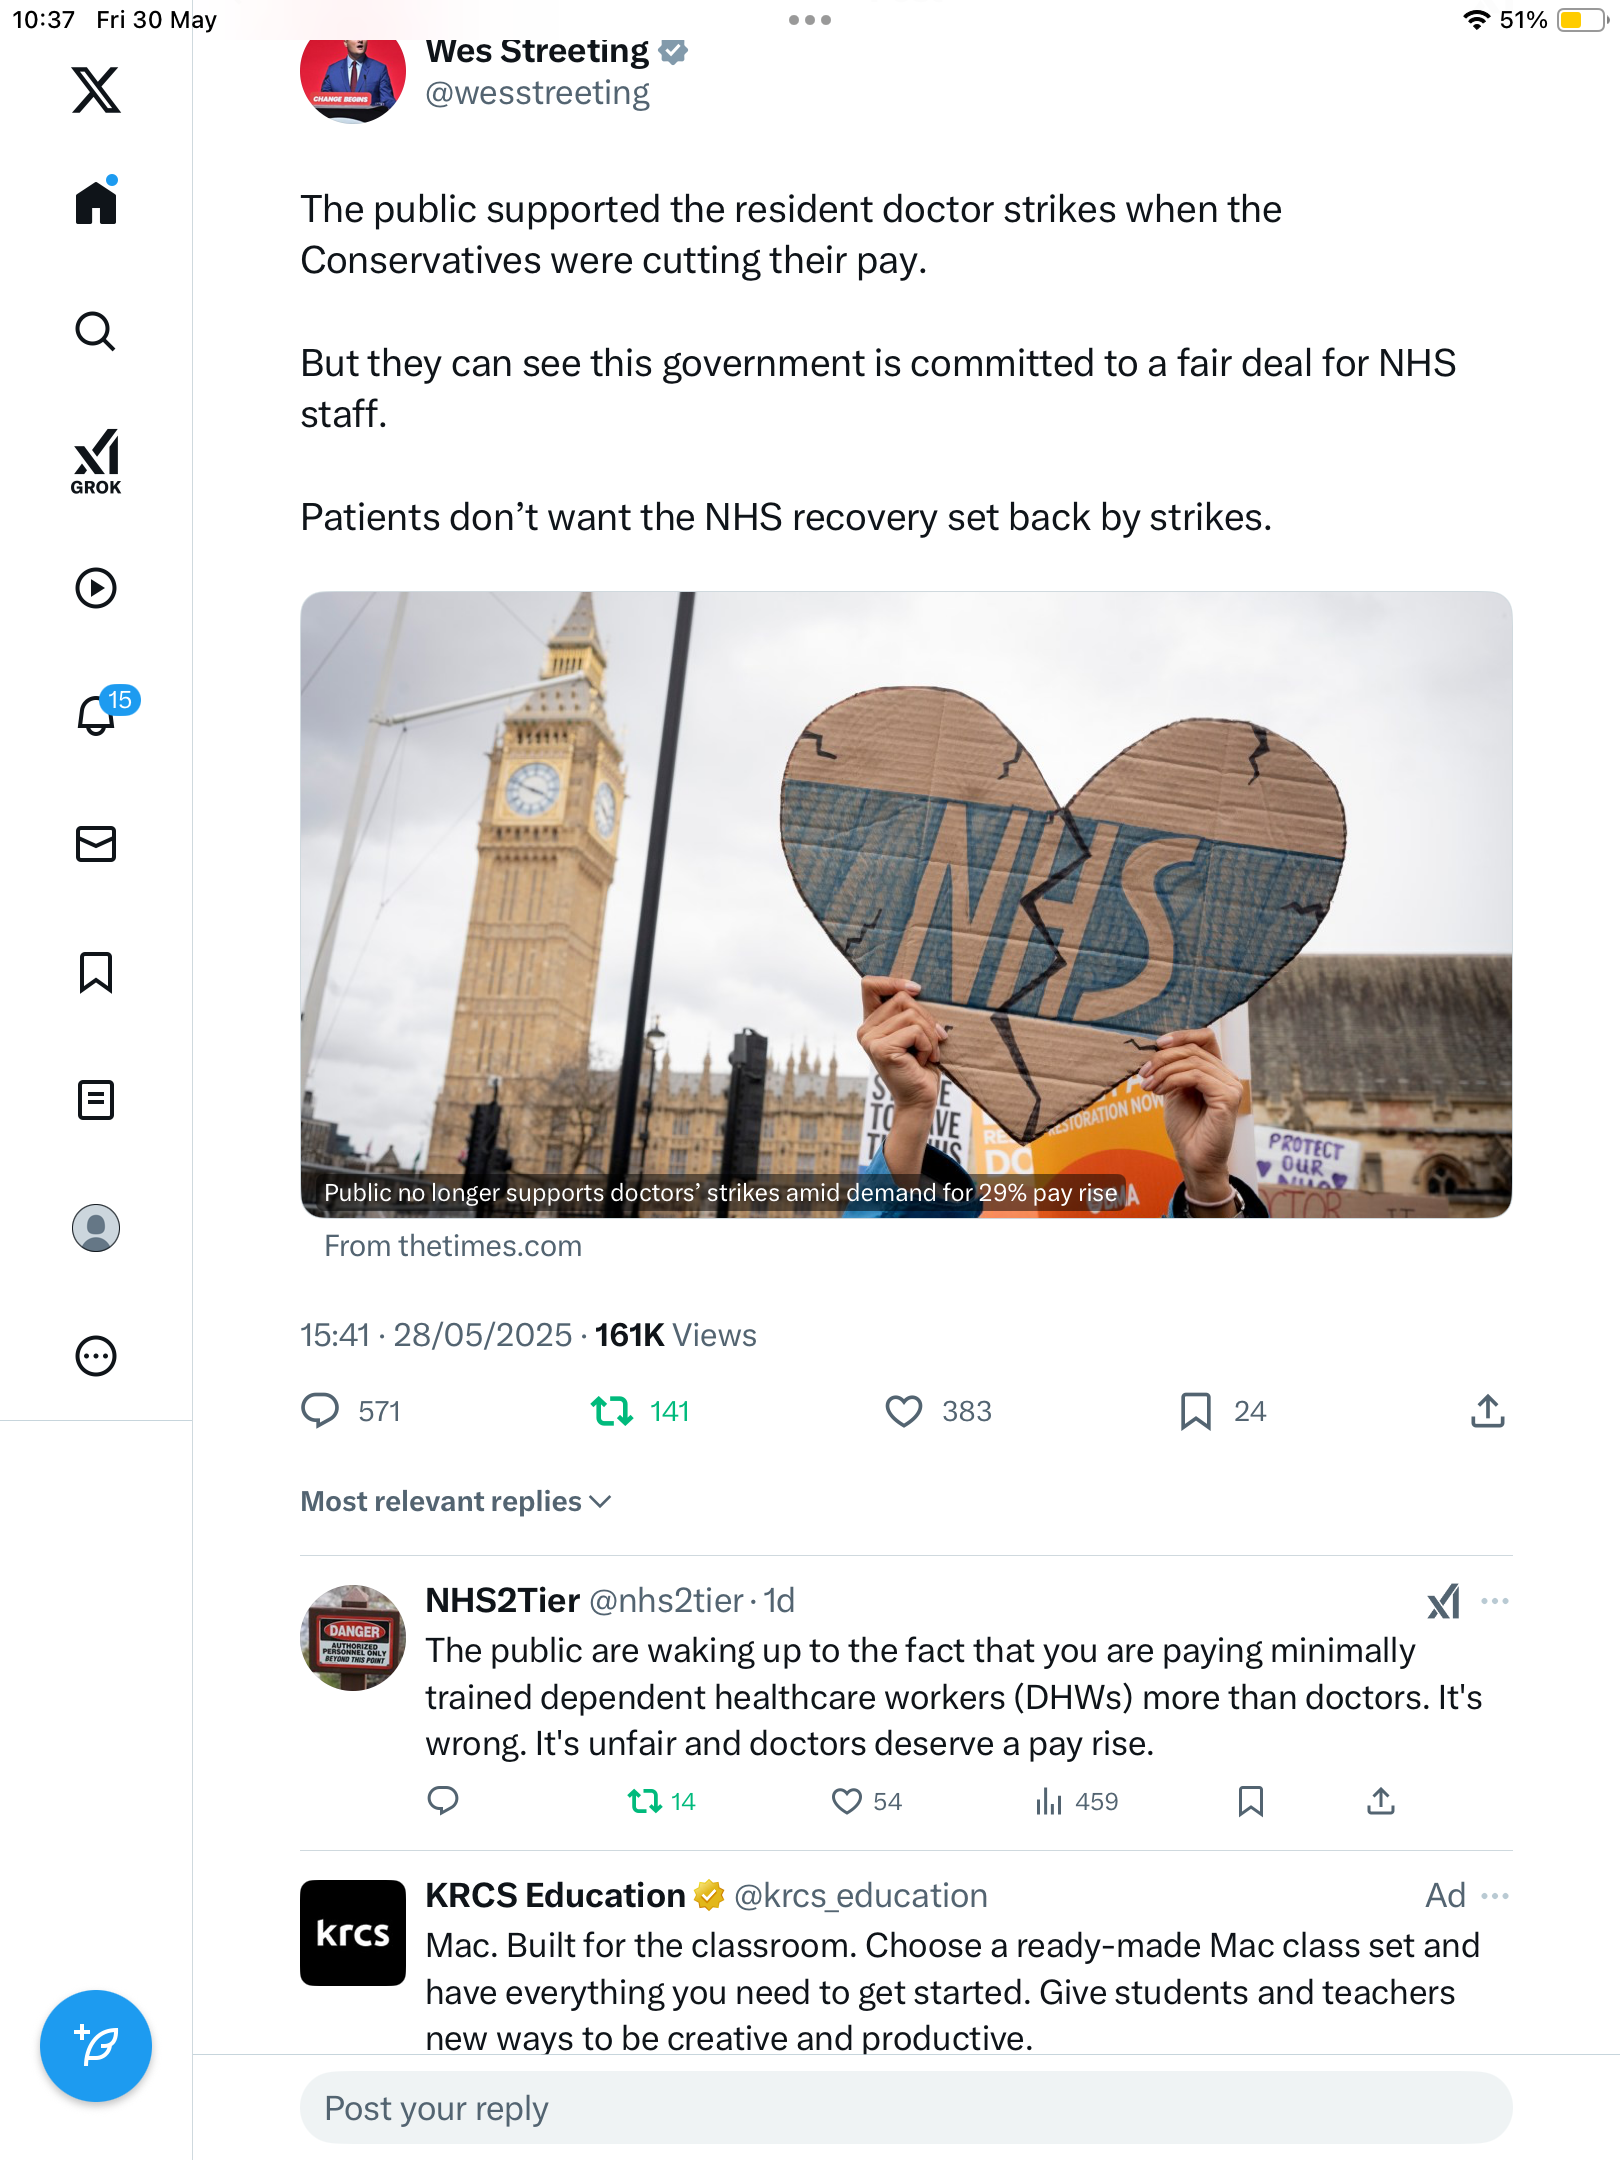Open the search magnifier in sidebar

click(x=96, y=332)
